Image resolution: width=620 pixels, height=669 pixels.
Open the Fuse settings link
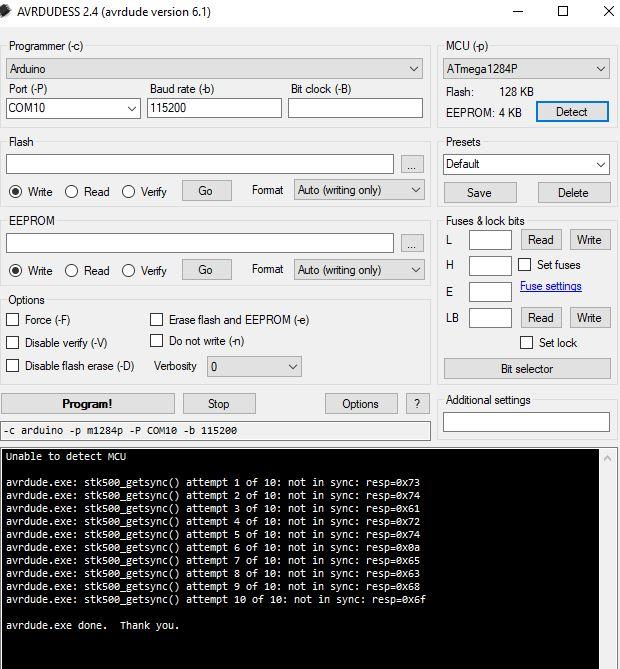[550, 286]
